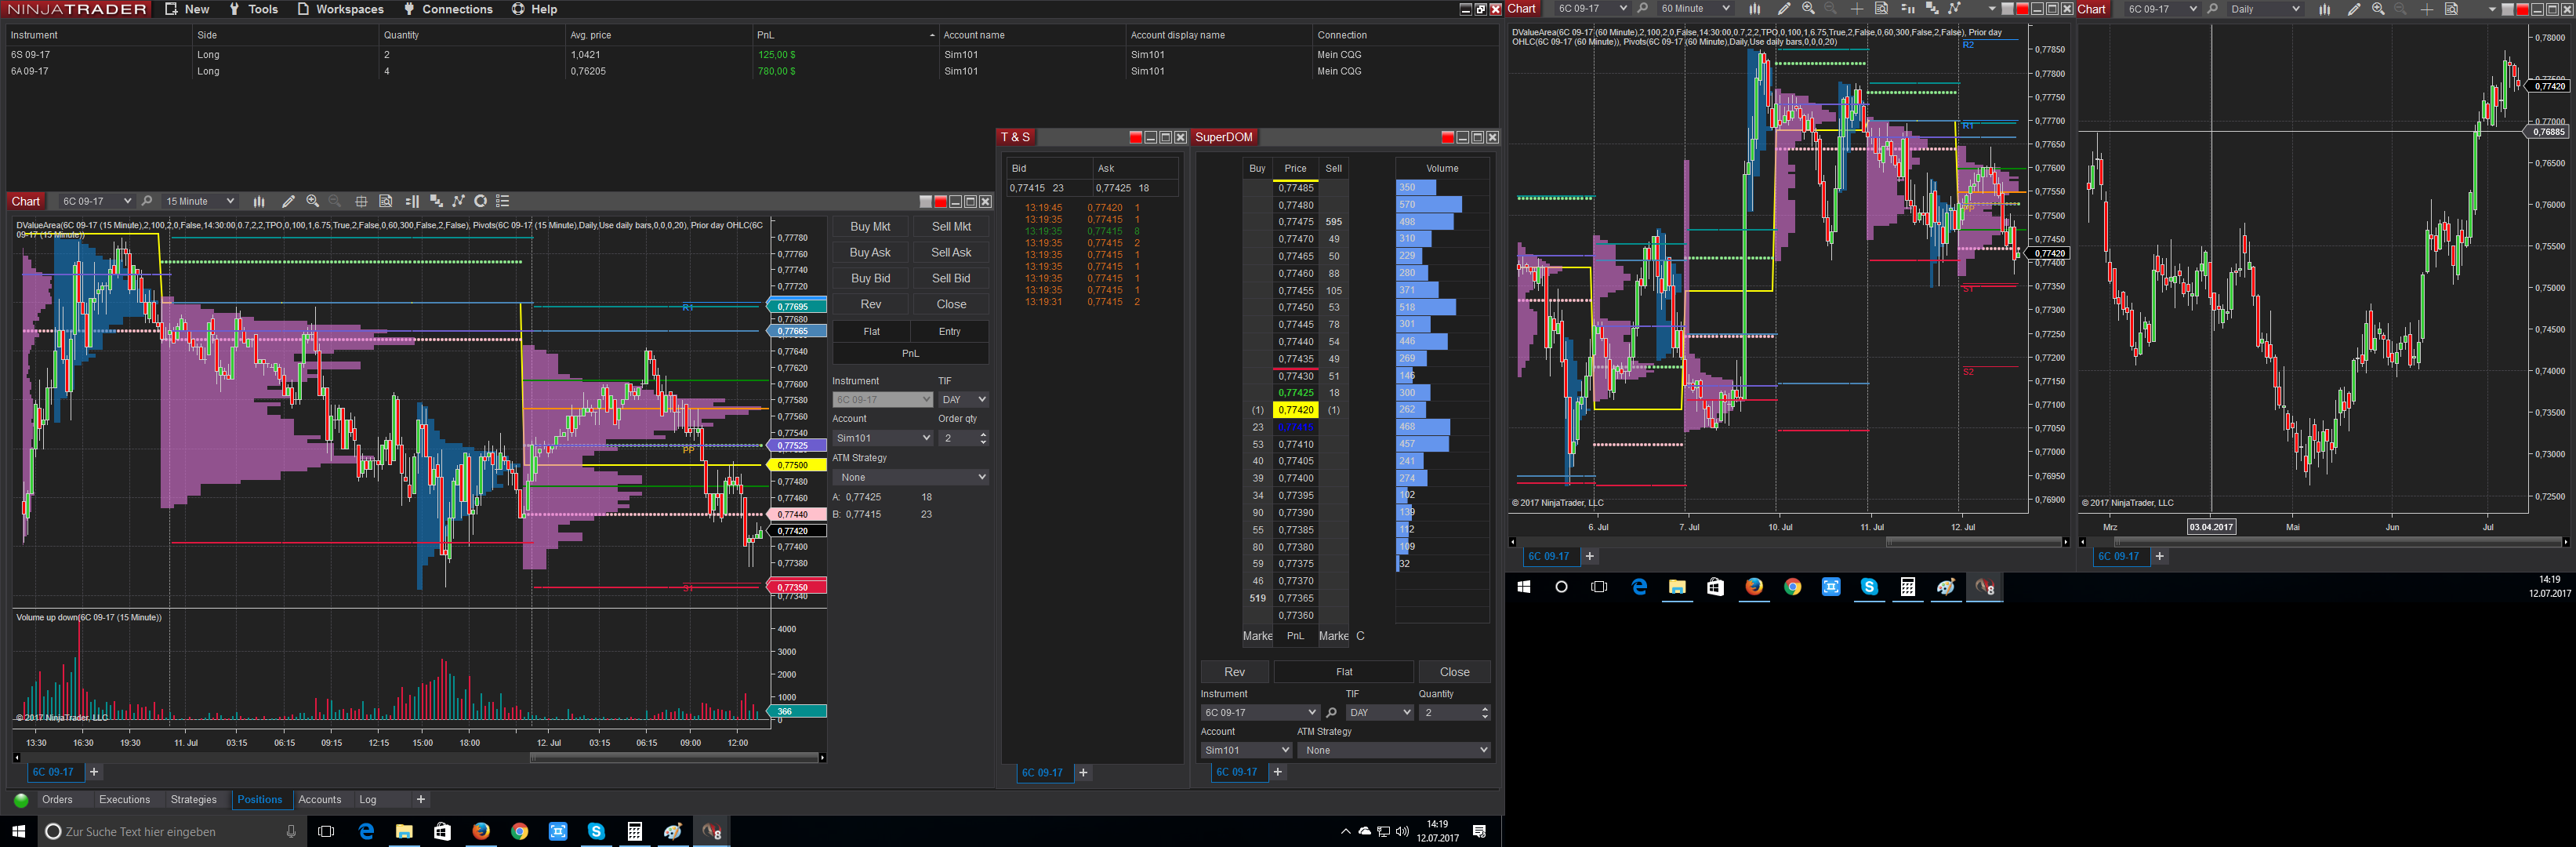Open data box icon in 60 Minute chart
2576x847 pixels.
[x=1881, y=9]
